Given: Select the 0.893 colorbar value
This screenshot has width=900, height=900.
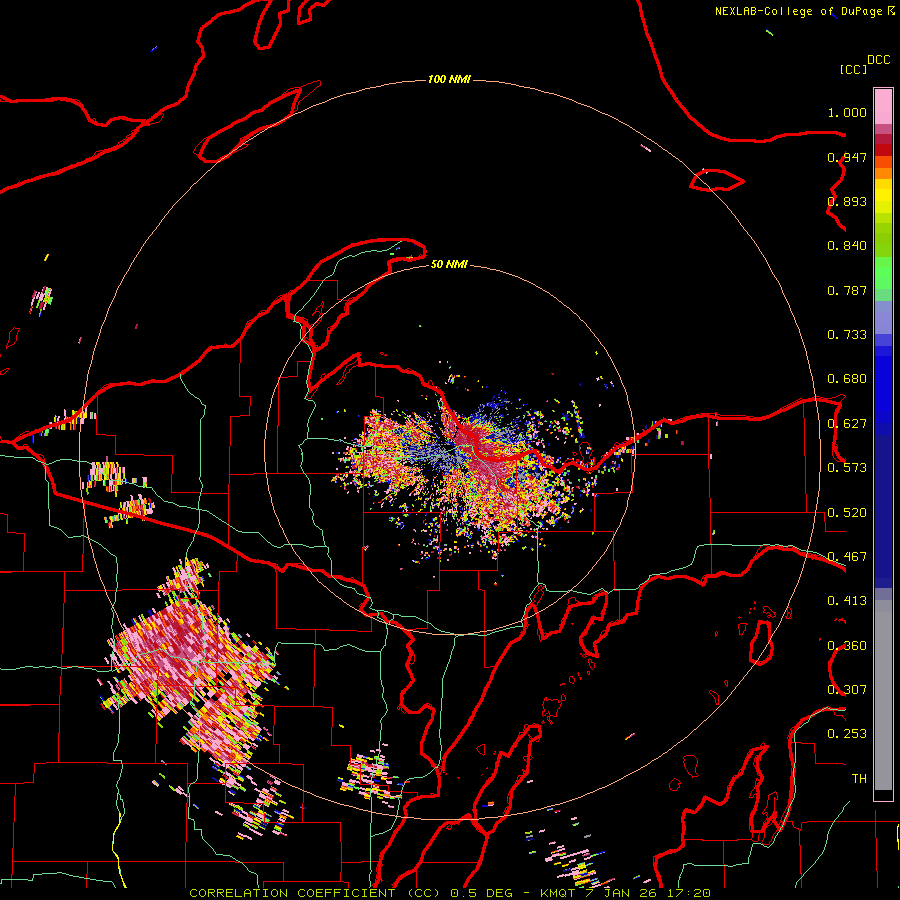Looking at the screenshot, I should tap(847, 201).
